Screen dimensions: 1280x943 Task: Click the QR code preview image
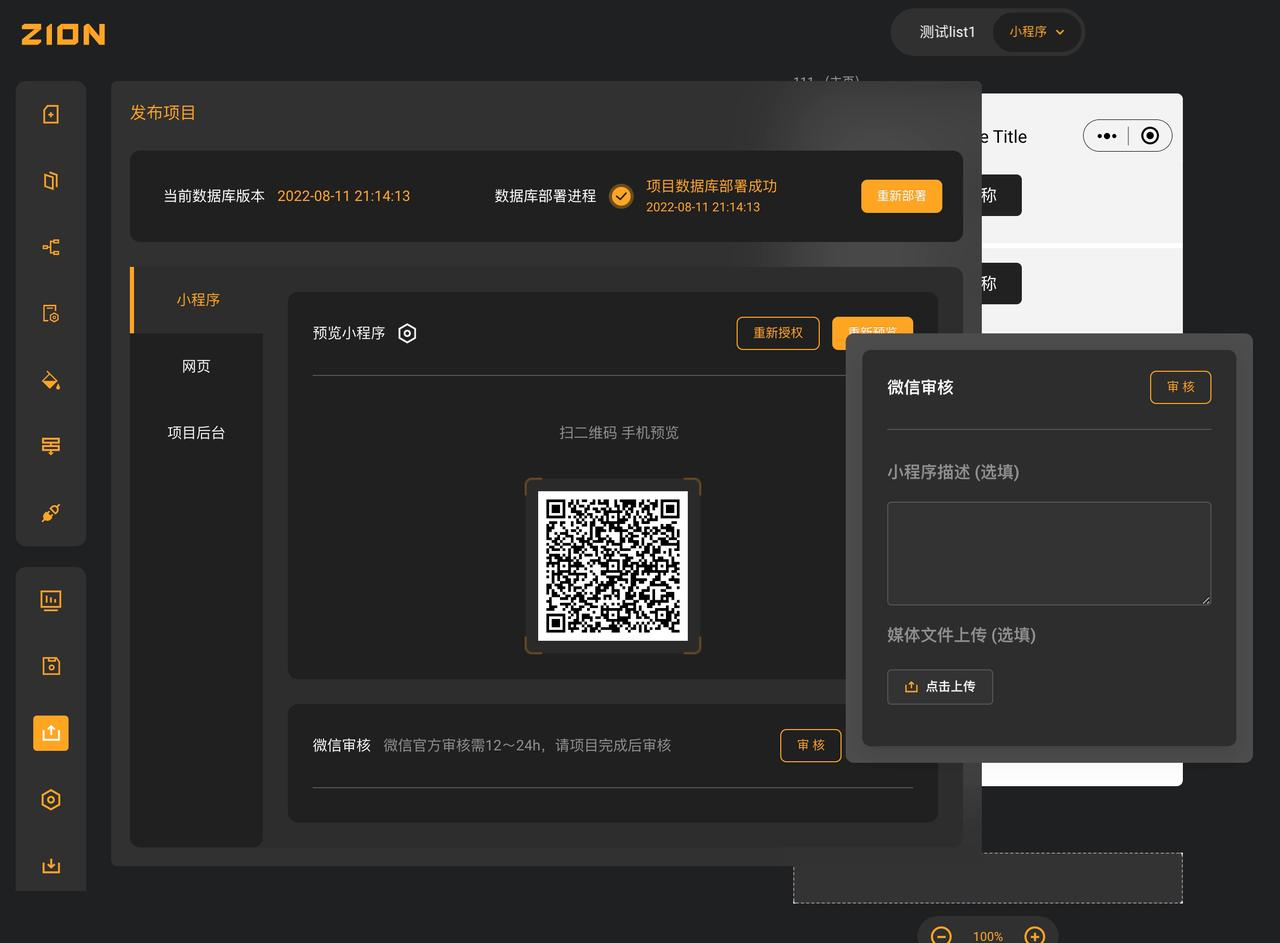click(613, 566)
